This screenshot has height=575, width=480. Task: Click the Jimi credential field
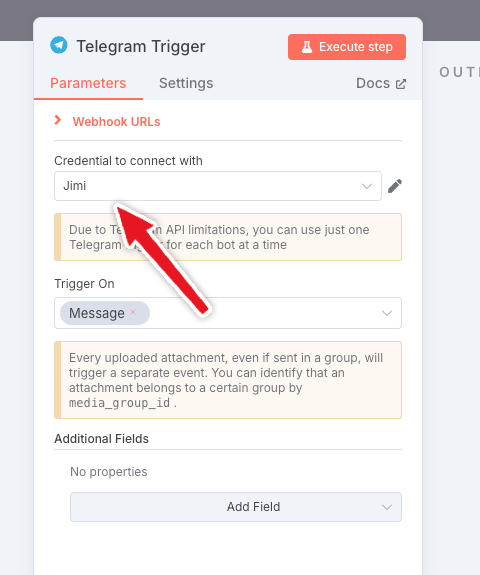(218, 186)
